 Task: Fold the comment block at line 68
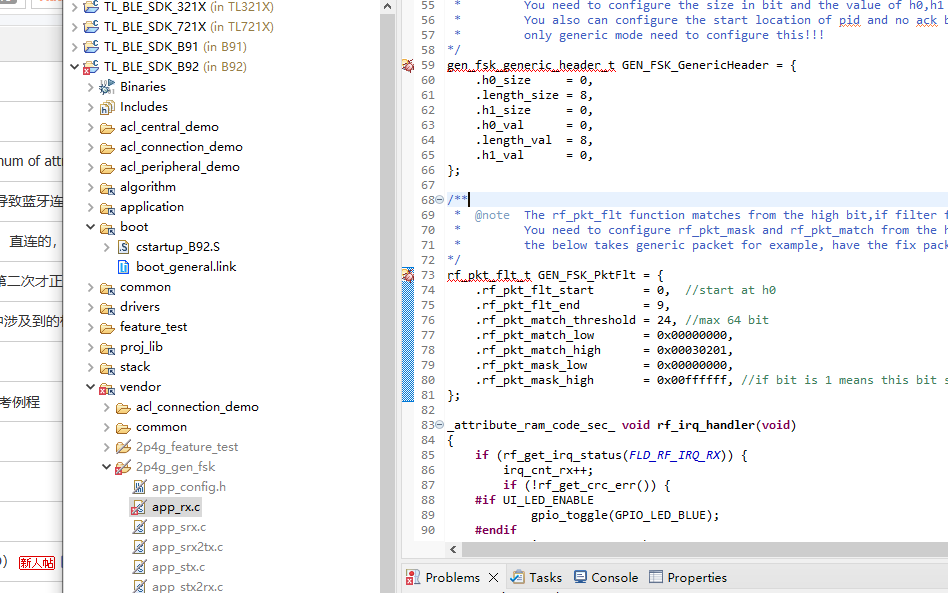(x=440, y=199)
